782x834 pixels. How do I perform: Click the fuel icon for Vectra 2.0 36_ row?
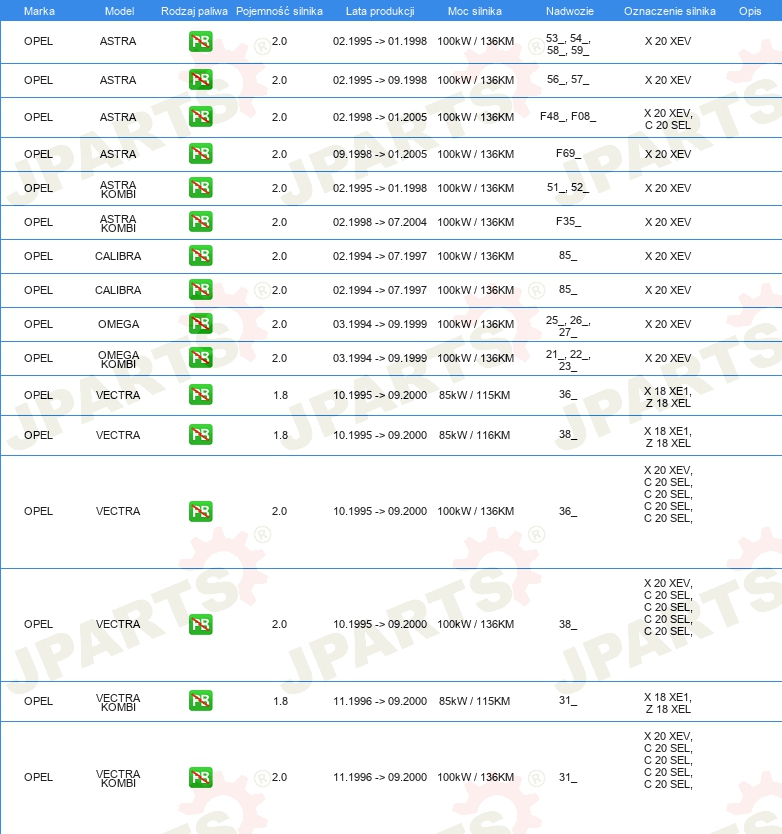coord(201,511)
